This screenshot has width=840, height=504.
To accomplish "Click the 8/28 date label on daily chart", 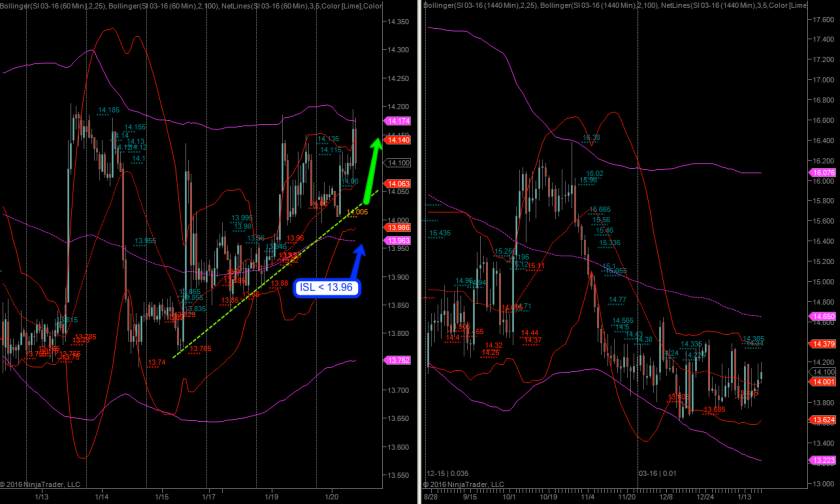I will pyautogui.click(x=430, y=497).
